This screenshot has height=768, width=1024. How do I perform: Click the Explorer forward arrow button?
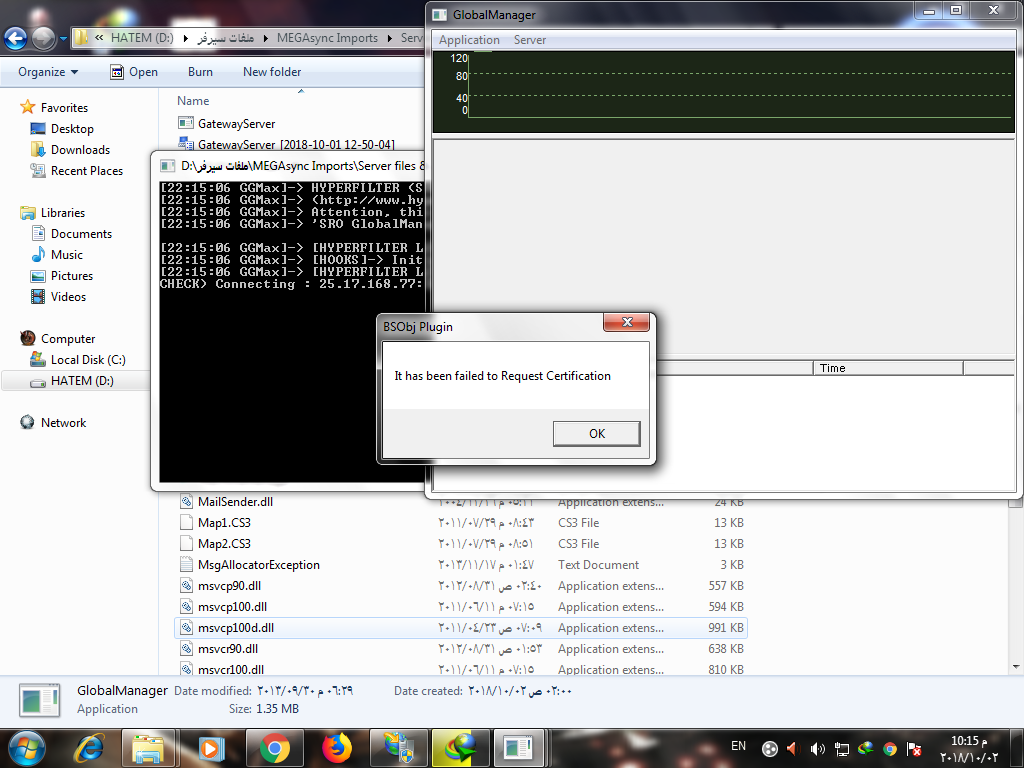coord(44,39)
